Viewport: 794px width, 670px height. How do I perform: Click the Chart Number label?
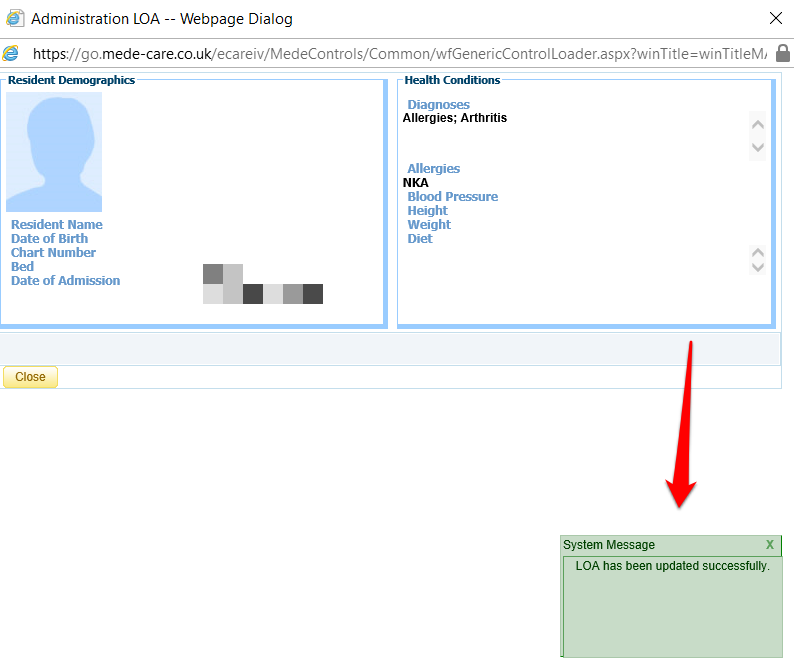pyautogui.click(x=54, y=253)
